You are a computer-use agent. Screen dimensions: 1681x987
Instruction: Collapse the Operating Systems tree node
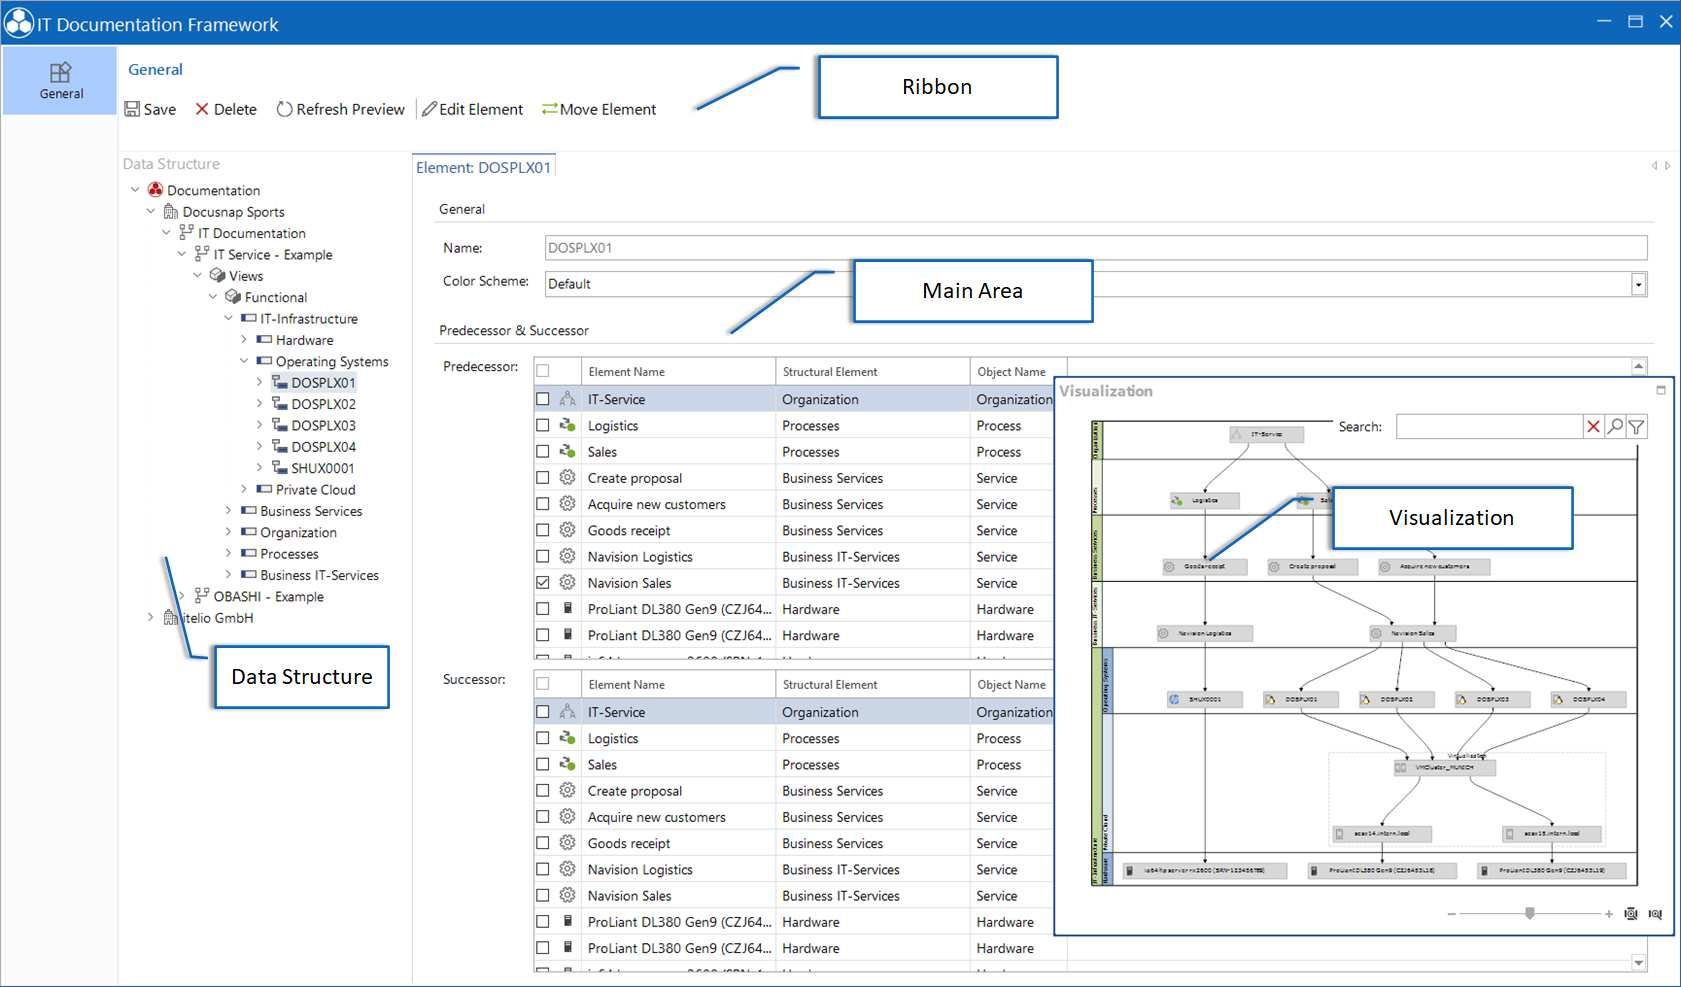[244, 361]
